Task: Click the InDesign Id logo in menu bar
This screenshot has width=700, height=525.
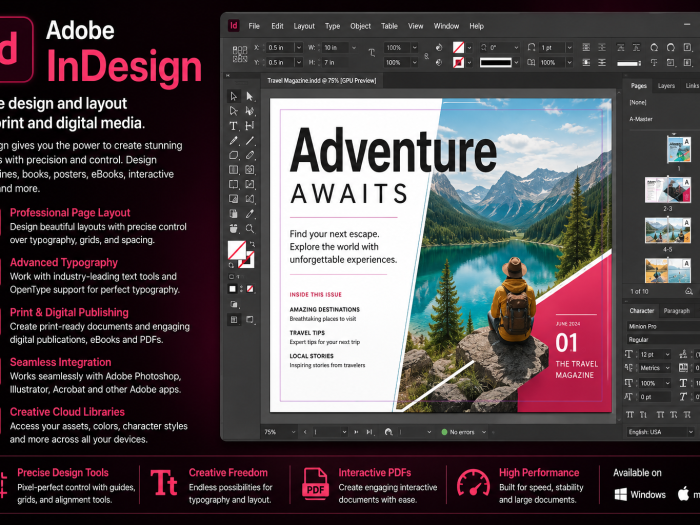Action: [x=233, y=25]
